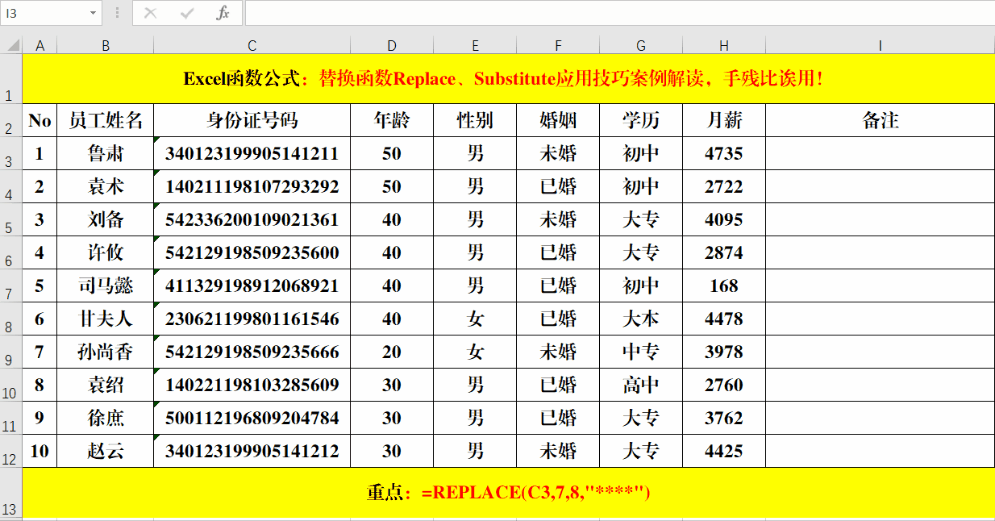The height and width of the screenshot is (521, 995).
Task: Select column C header
Action: [252, 45]
